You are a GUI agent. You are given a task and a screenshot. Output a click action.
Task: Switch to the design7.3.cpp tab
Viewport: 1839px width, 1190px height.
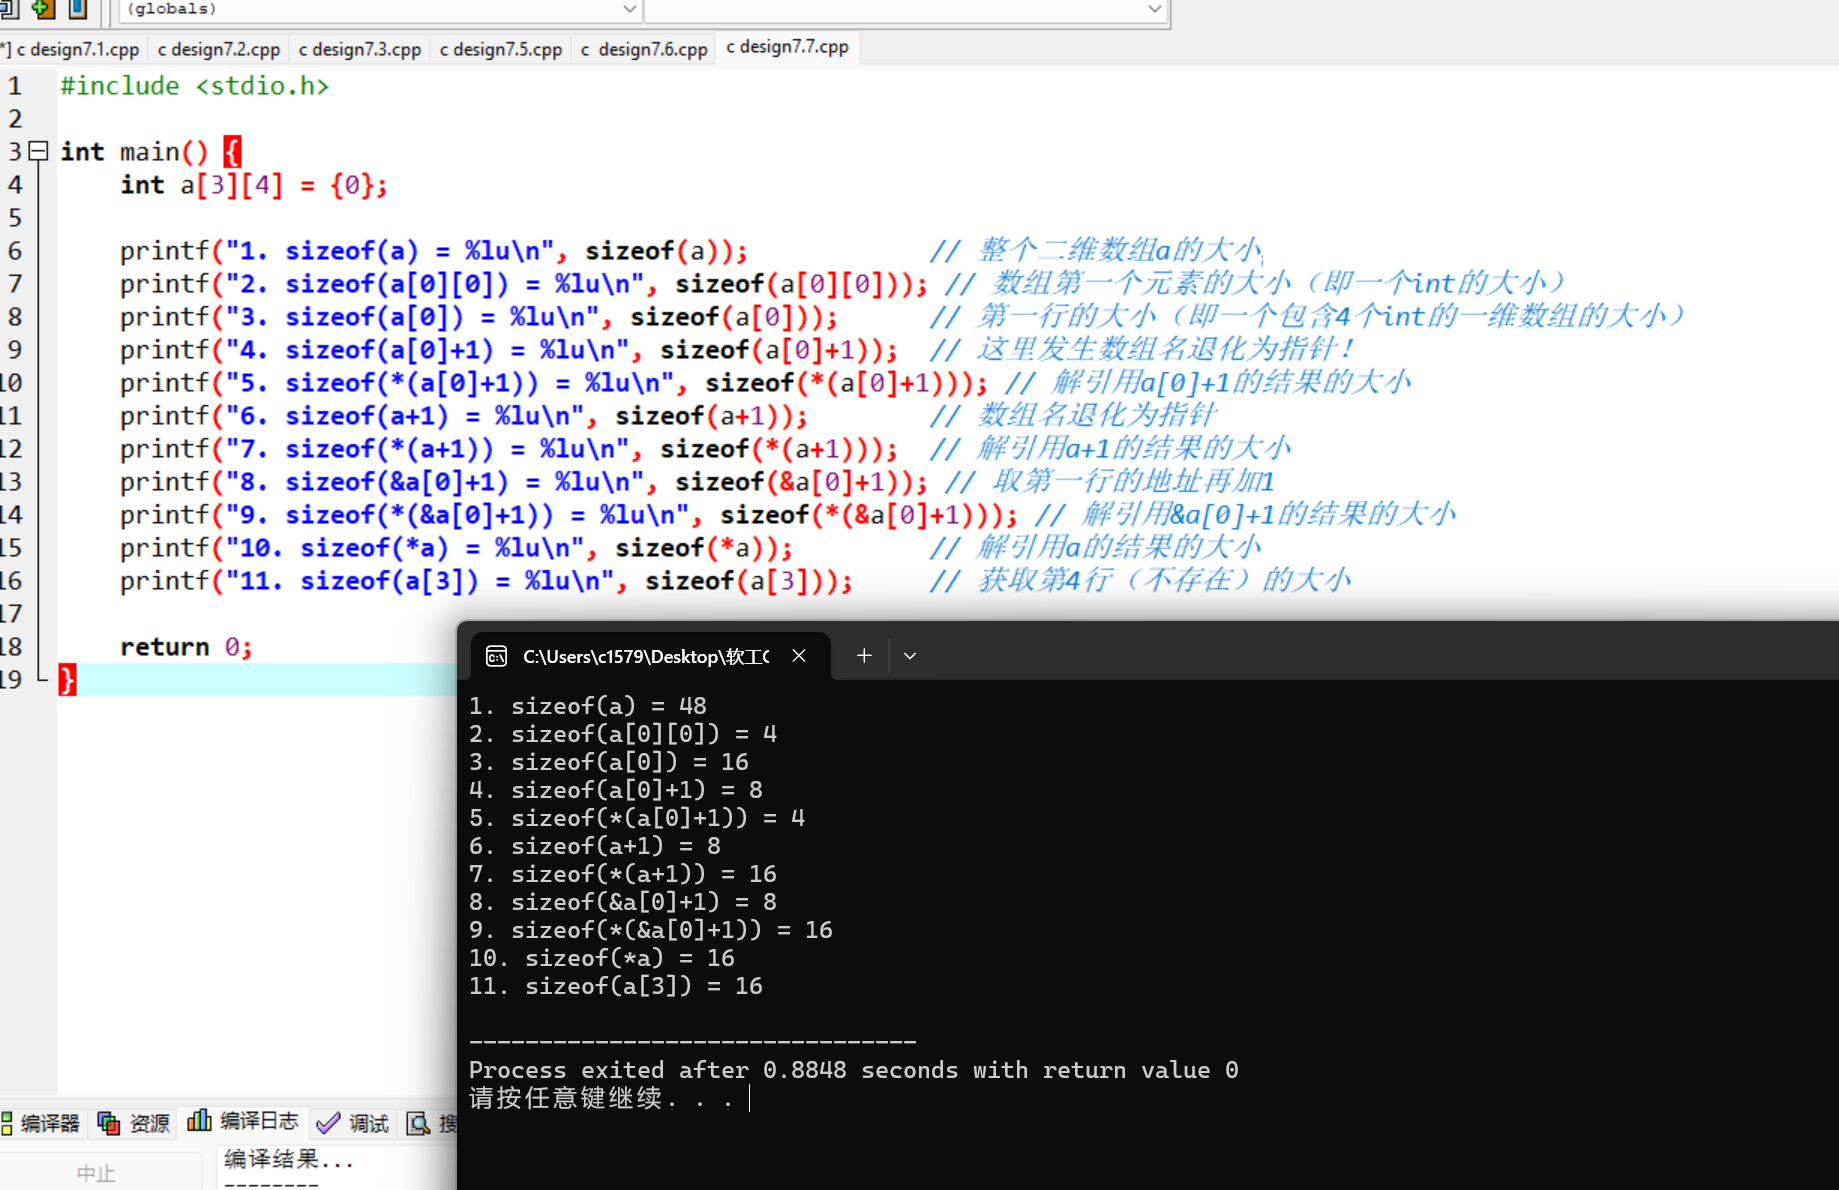[360, 49]
